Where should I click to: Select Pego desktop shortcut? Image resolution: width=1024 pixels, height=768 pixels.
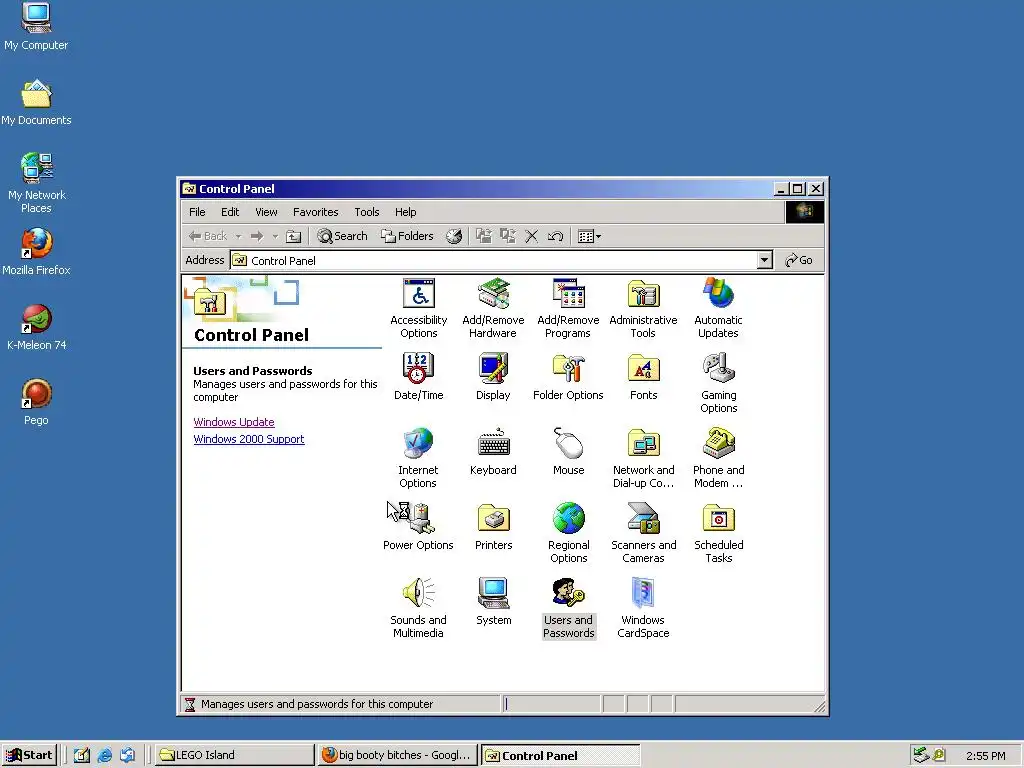(37, 403)
